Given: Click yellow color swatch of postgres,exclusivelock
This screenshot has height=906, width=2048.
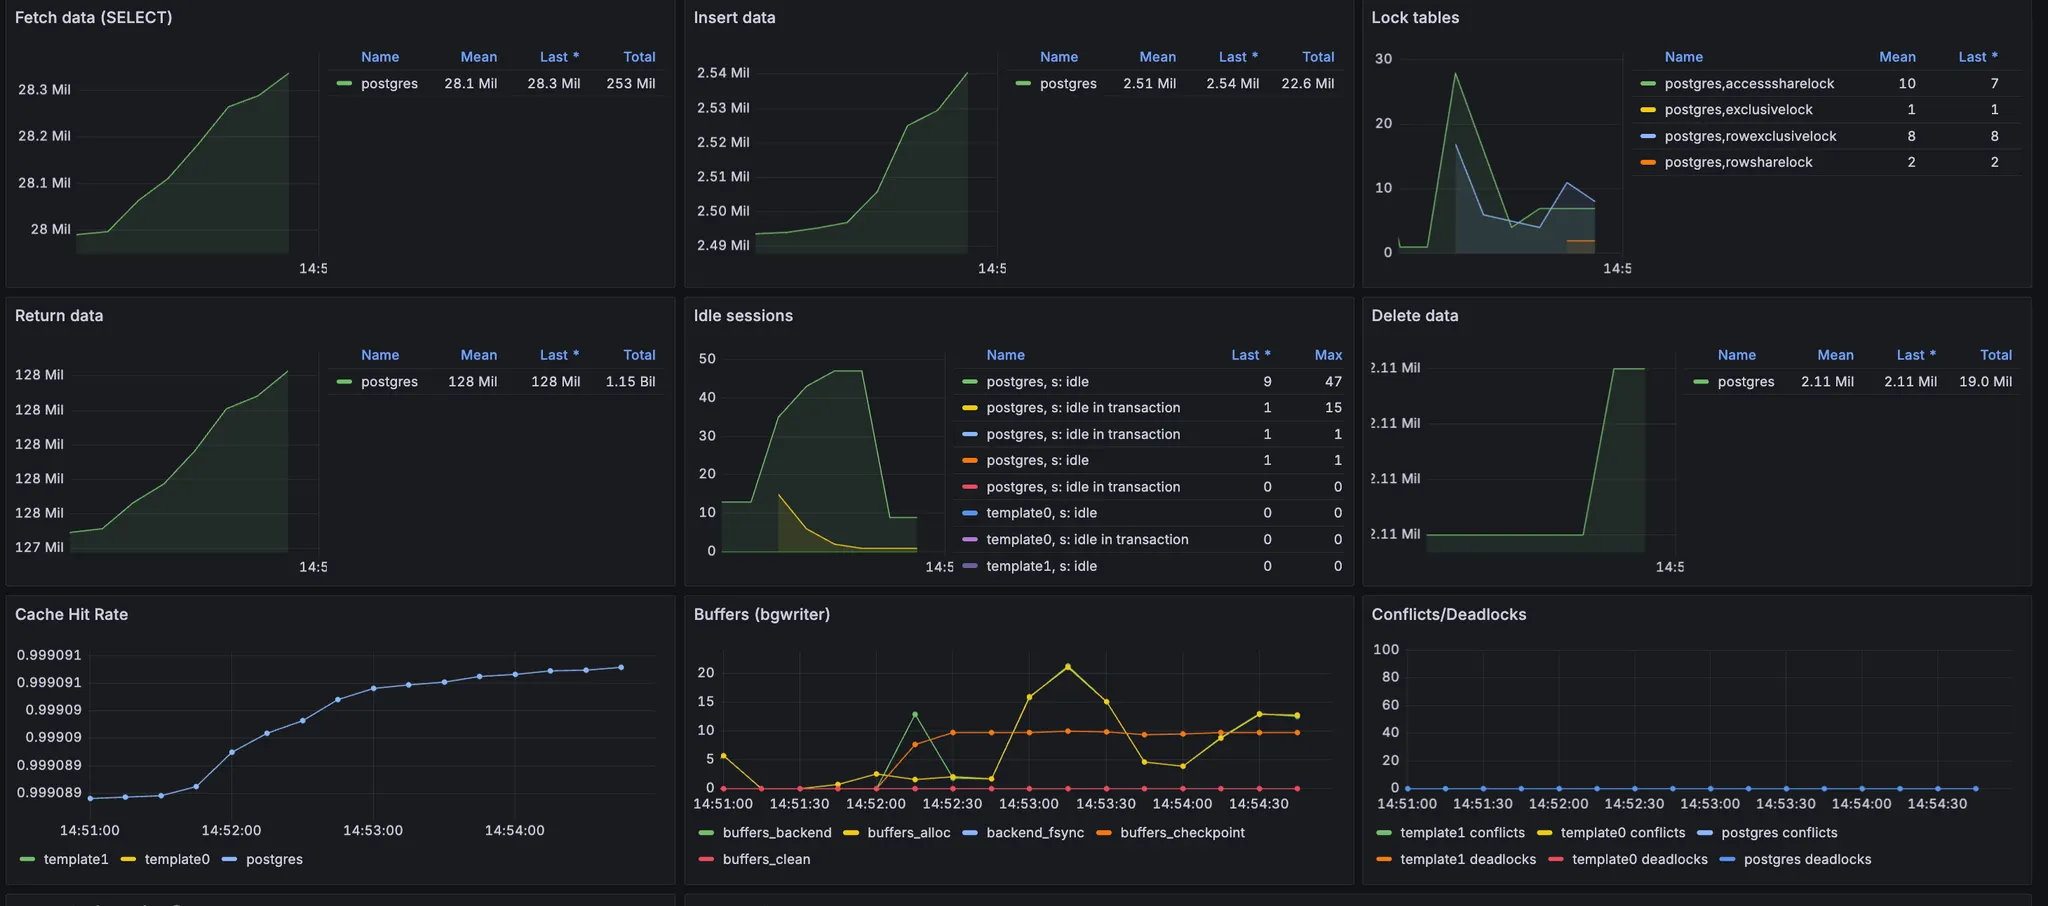Looking at the screenshot, I should click(1648, 110).
